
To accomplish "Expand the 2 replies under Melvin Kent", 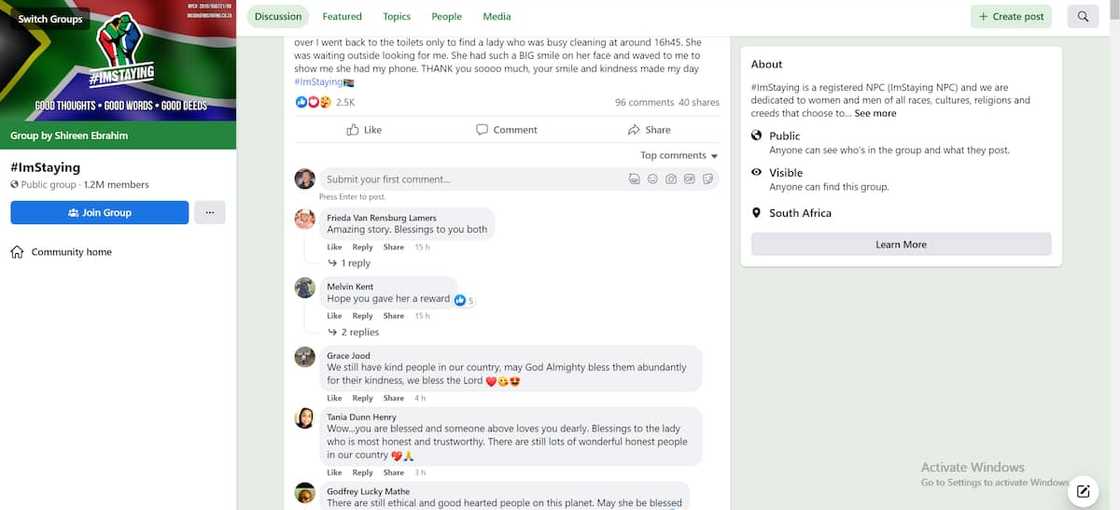I will (359, 332).
